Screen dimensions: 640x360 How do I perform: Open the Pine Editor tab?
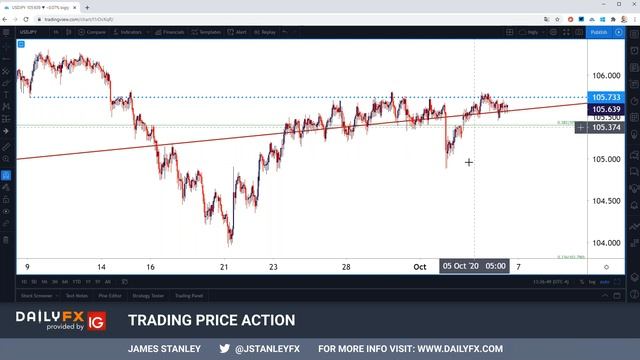tap(110, 296)
